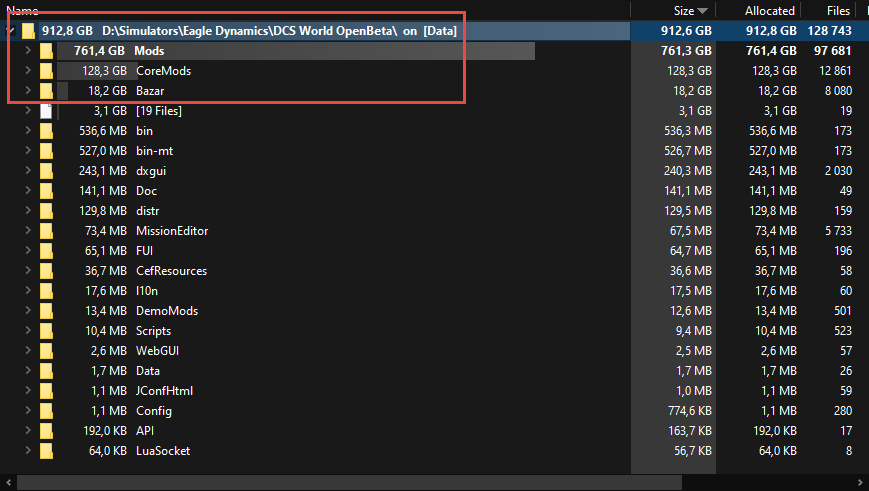Click the 56,7 KB size value
The width and height of the screenshot is (869, 491).
[x=693, y=451]
